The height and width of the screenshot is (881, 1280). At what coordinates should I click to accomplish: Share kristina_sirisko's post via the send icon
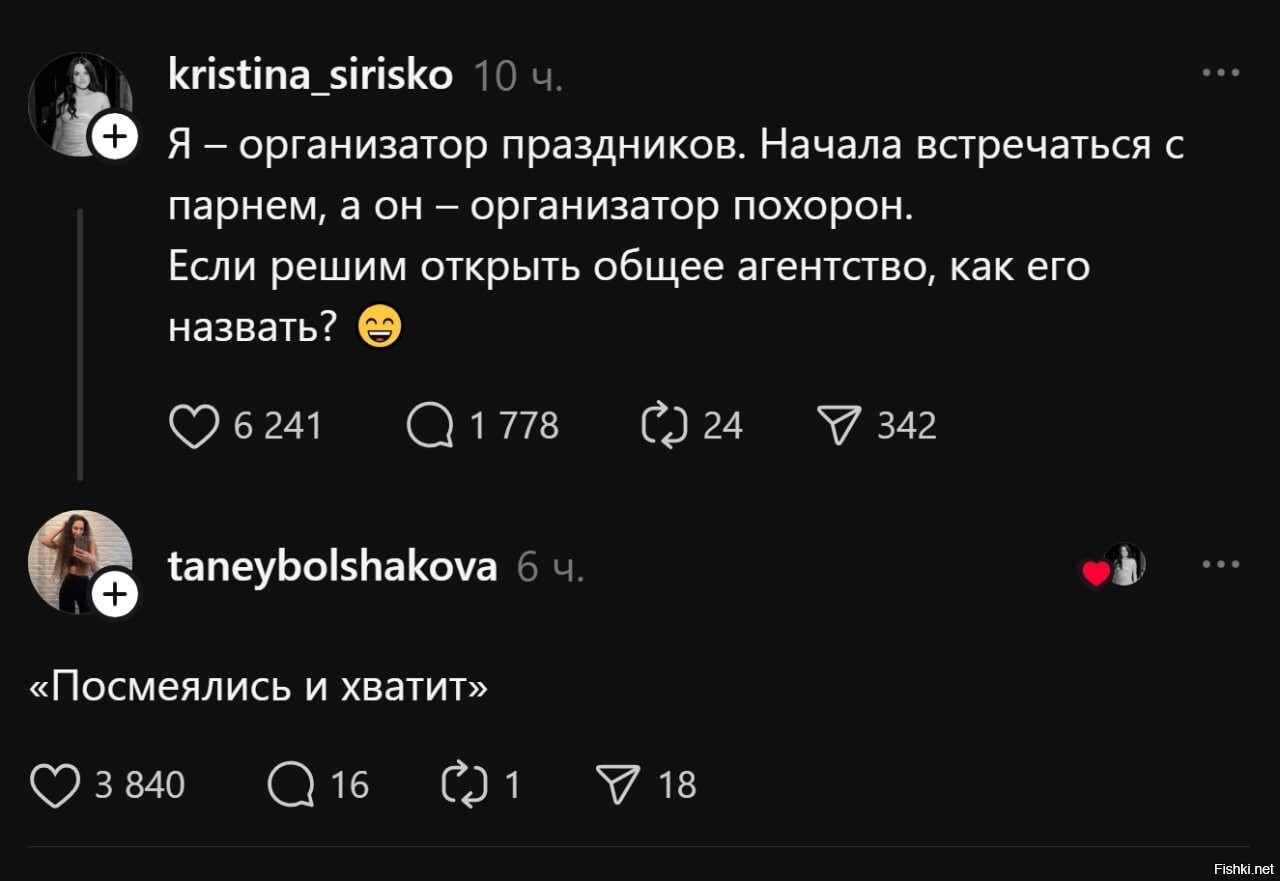(x=839, y=427)
